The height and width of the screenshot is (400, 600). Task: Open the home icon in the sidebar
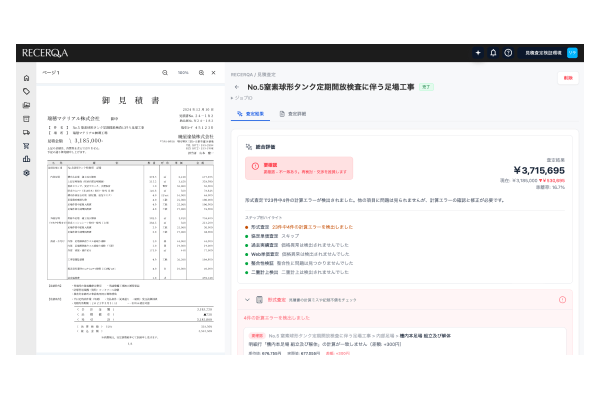click(x=27, y=77)
